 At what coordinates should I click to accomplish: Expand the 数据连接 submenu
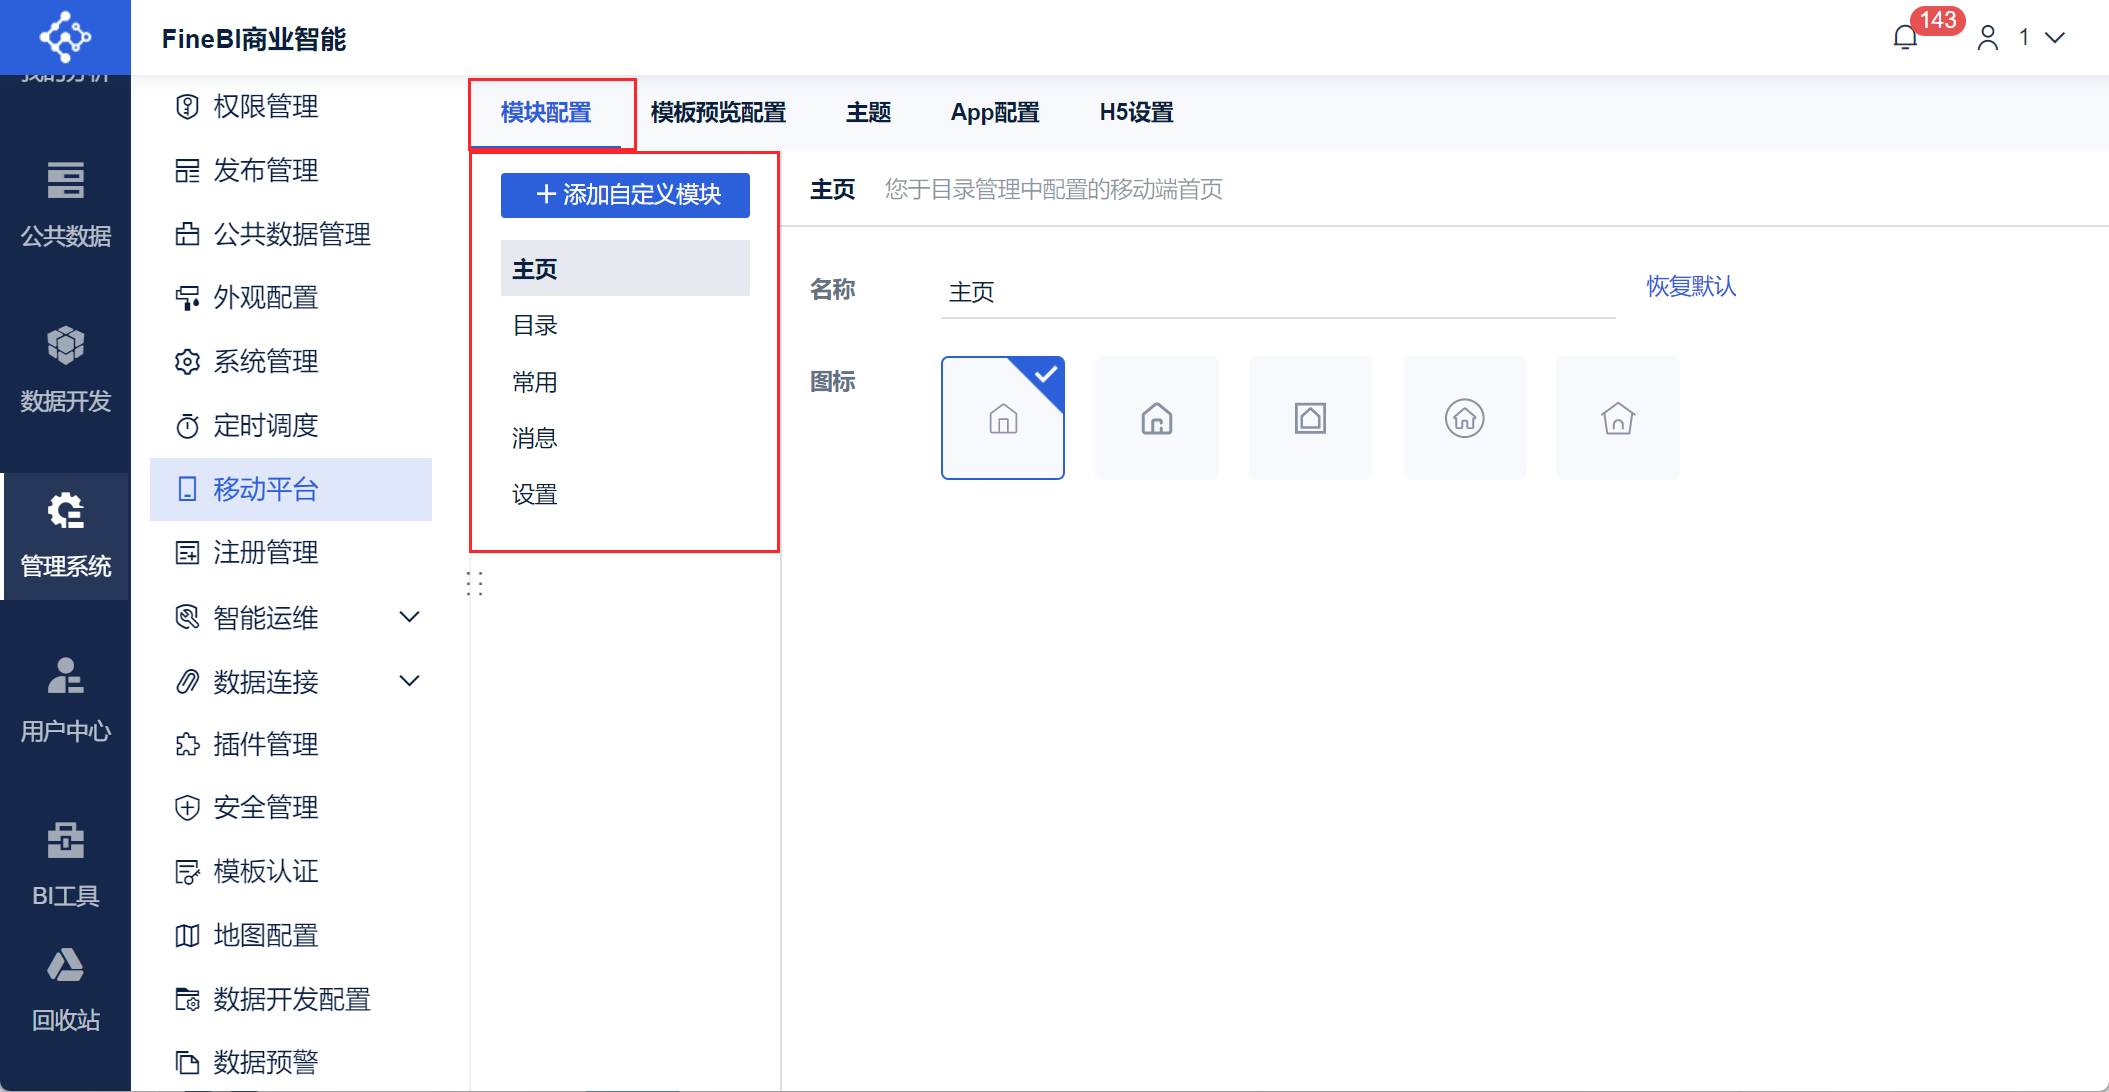coord(409,681)
